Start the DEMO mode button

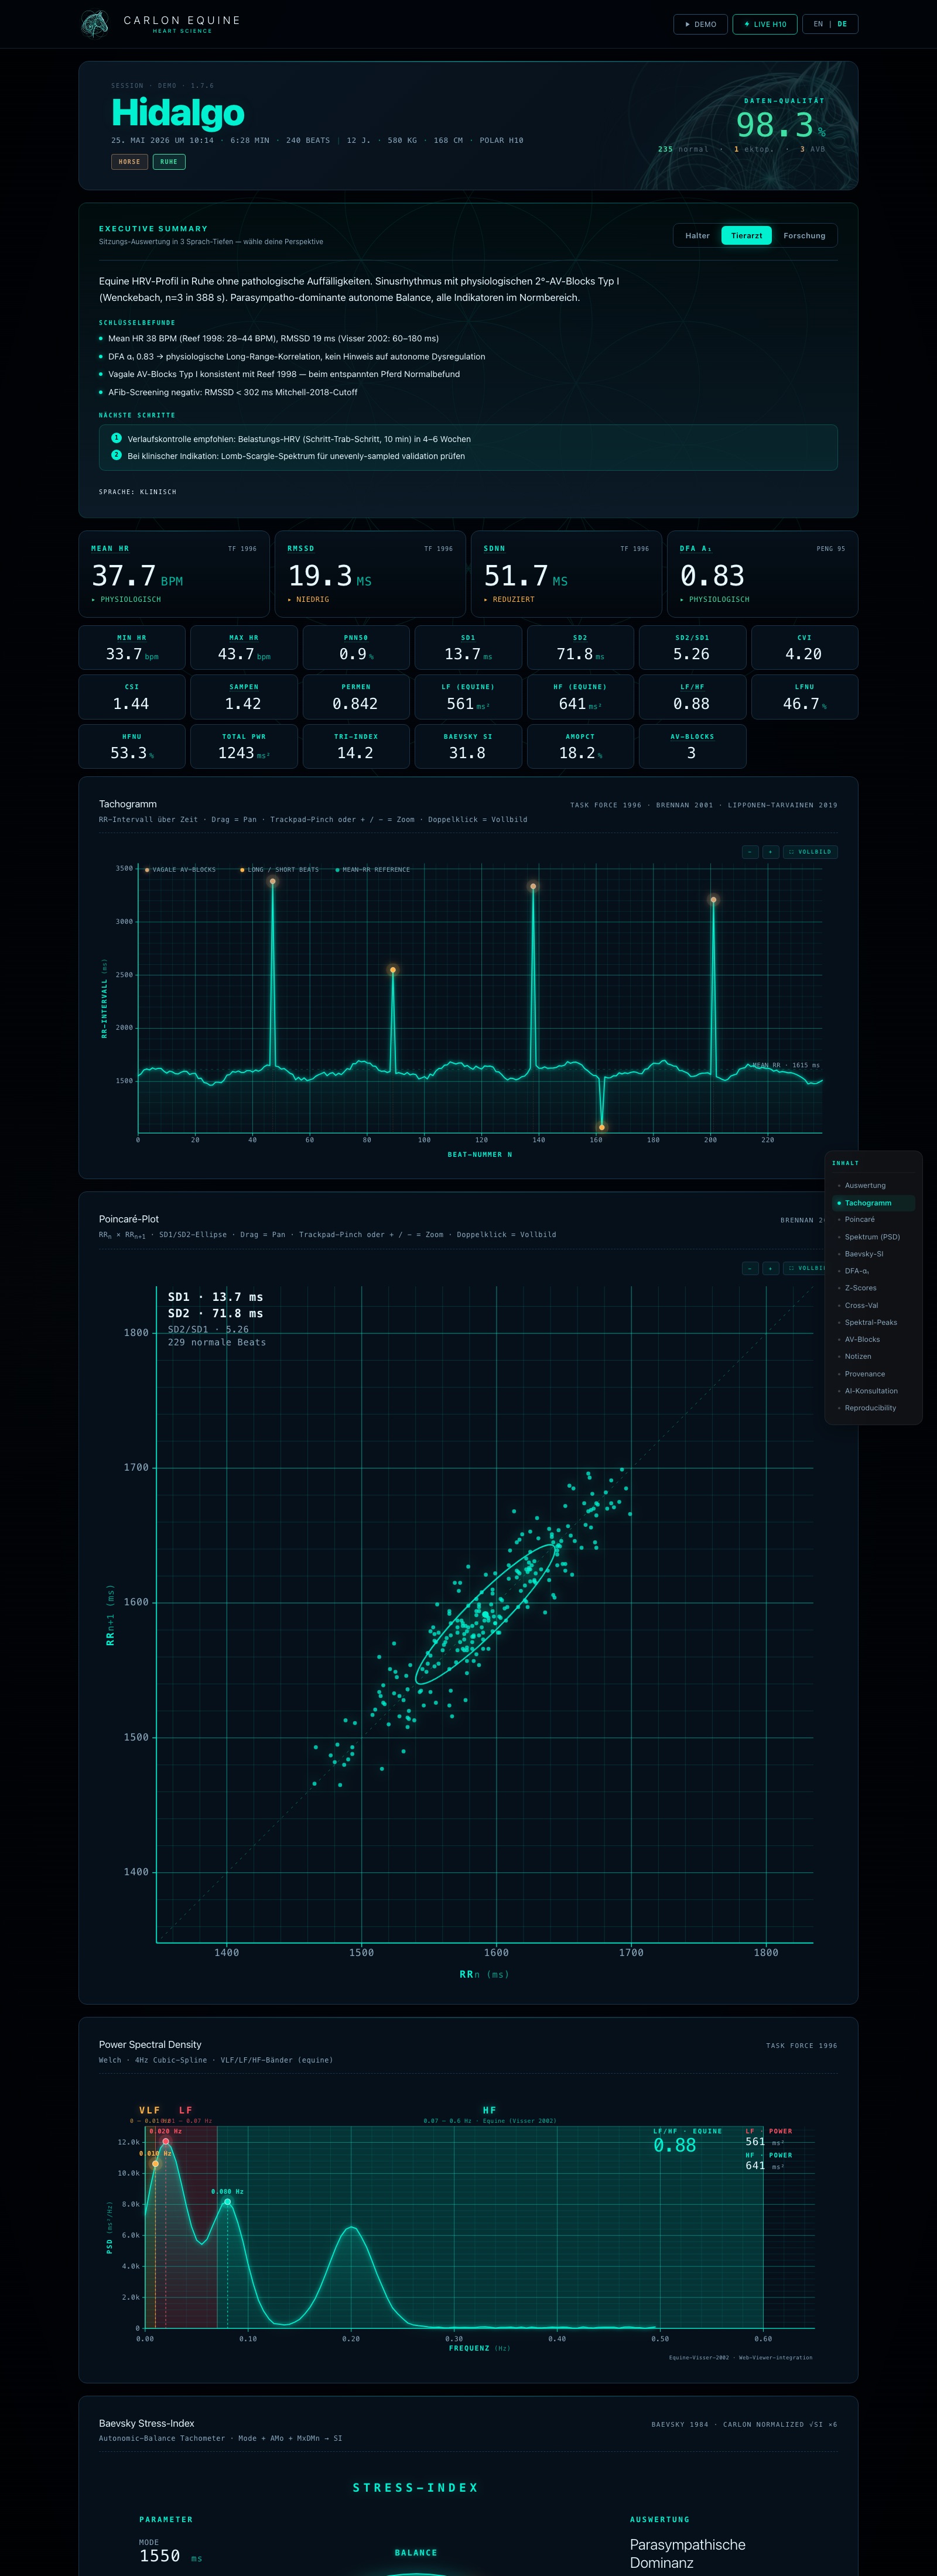click(701, 24)
